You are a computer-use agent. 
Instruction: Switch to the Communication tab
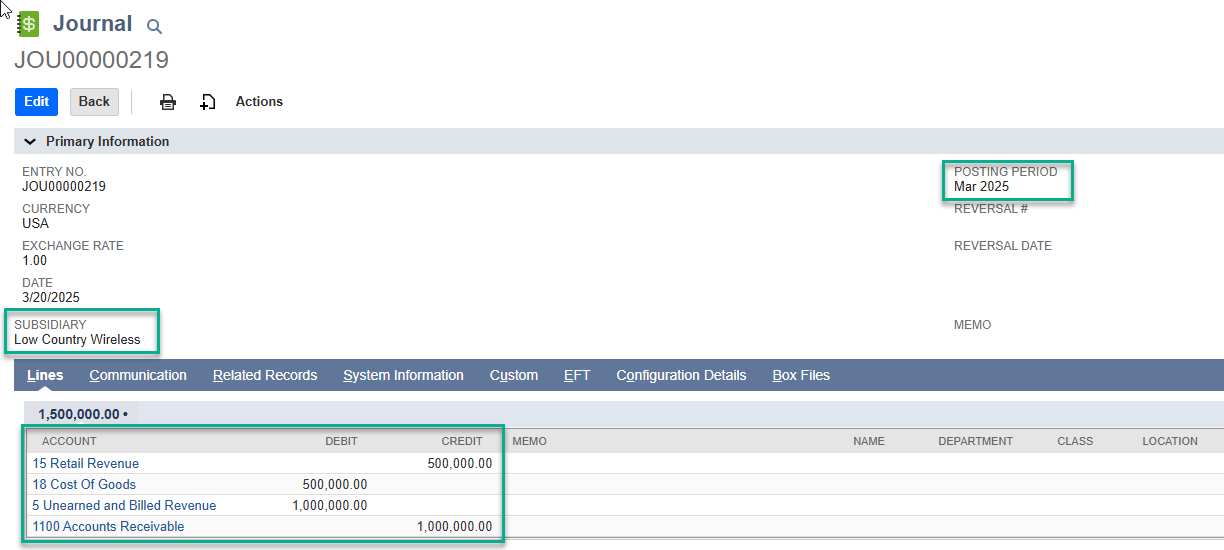pos(138,376)
